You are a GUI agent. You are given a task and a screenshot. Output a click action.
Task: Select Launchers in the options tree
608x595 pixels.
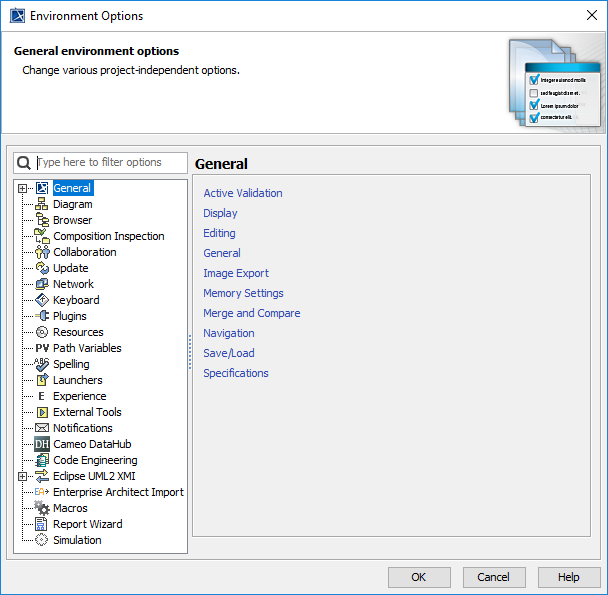(x=78, y=380)
